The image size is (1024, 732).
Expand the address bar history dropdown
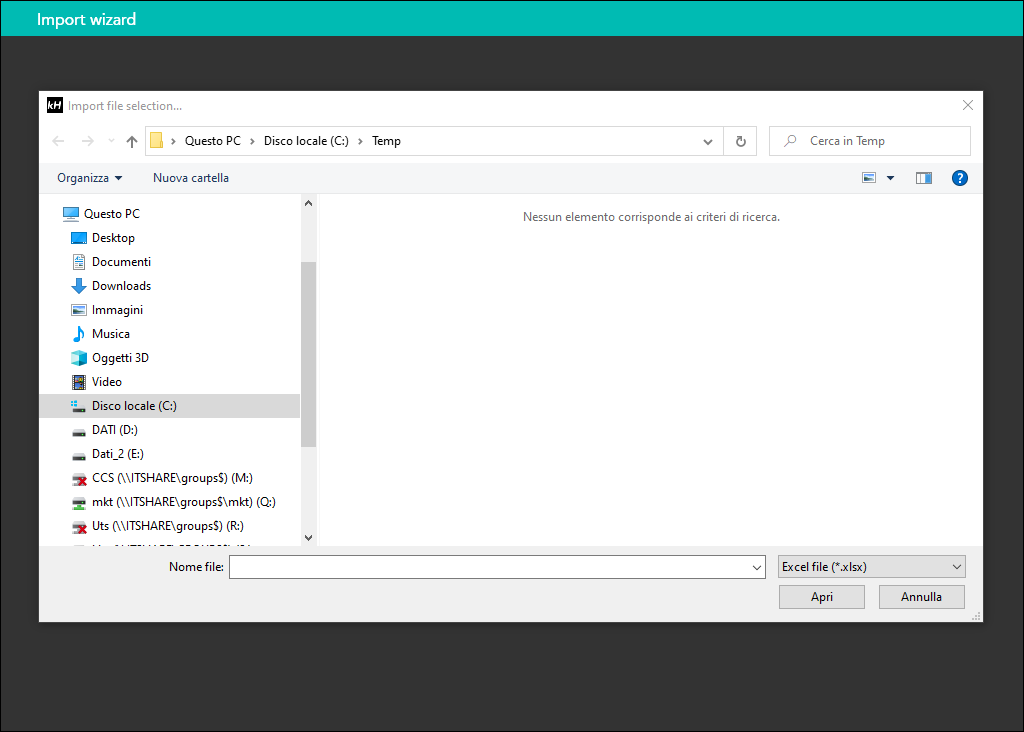tap(708, 142)
